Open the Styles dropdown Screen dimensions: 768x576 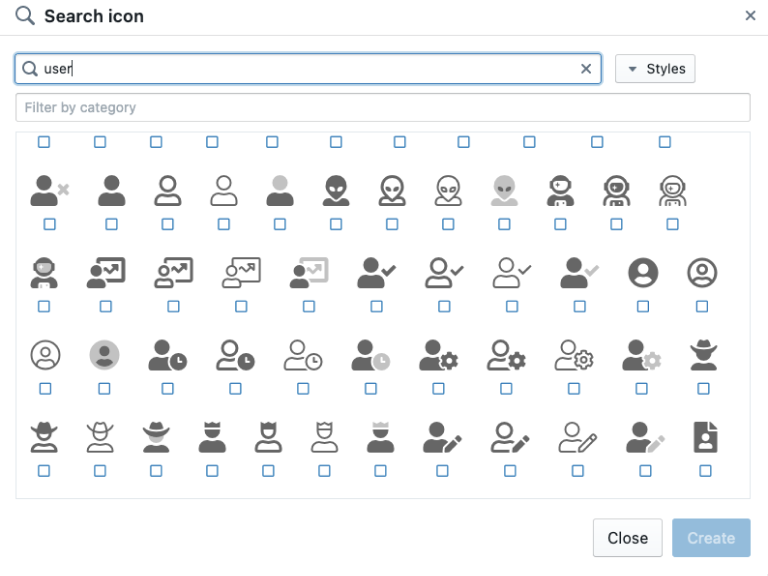[x=655, y=69]
